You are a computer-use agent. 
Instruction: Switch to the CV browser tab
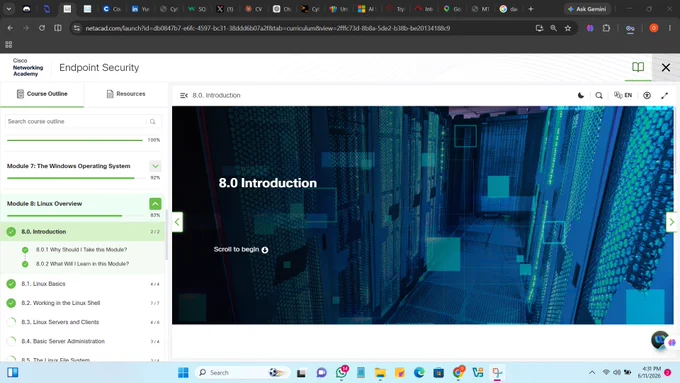pyautogui.click(x=254, y=9)
